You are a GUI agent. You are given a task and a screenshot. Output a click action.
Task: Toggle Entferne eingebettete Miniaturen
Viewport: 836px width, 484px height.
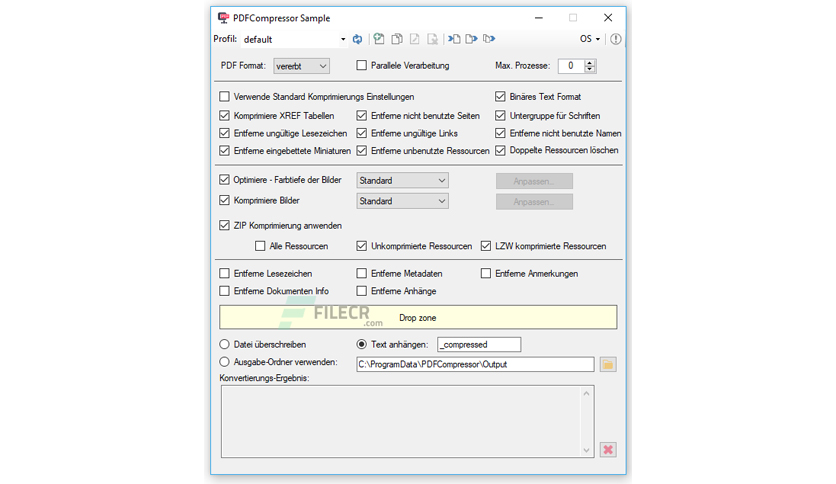(x=224, y=151)
